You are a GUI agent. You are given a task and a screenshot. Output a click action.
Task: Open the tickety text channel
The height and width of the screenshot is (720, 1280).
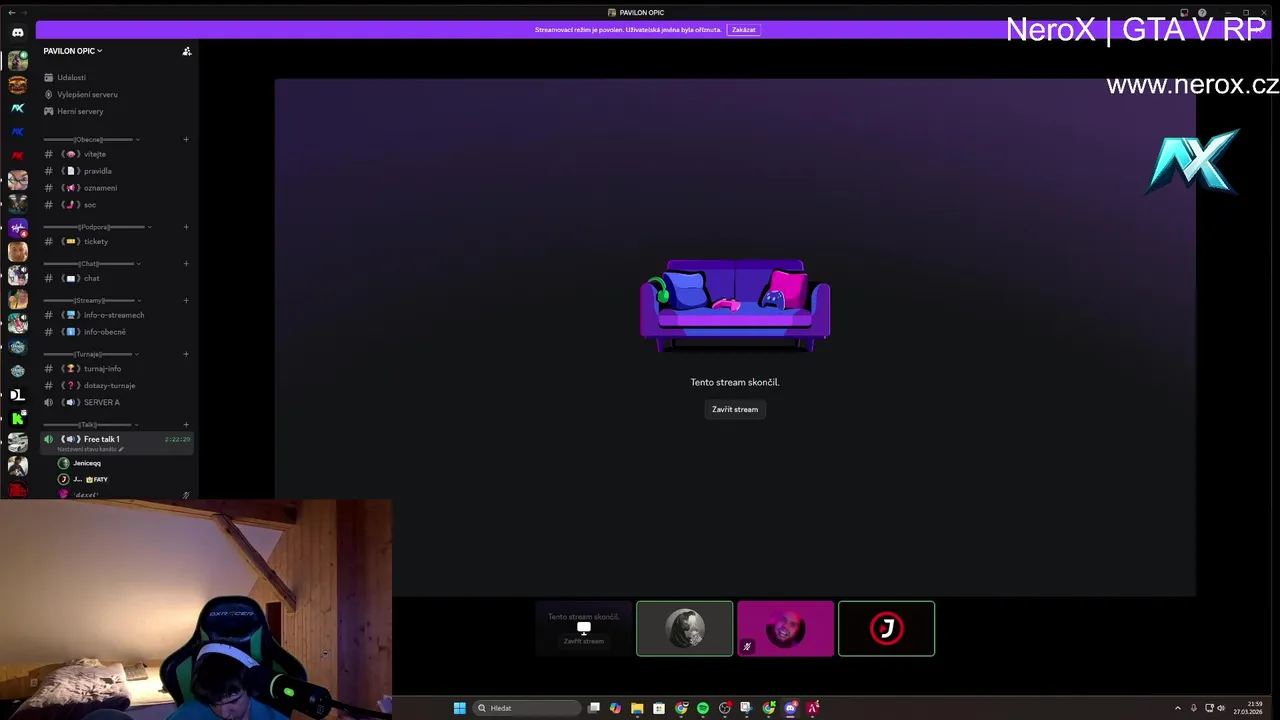click(x=115, y=241)
